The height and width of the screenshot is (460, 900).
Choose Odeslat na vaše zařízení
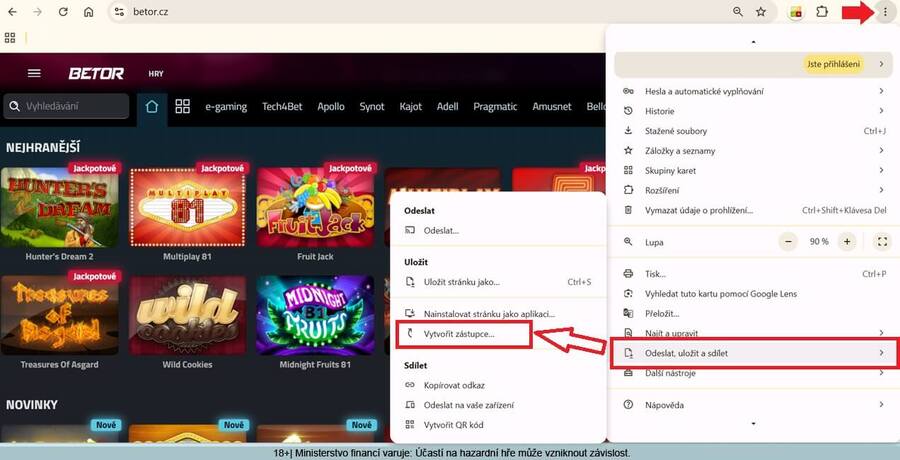click(x=498, y=405)
